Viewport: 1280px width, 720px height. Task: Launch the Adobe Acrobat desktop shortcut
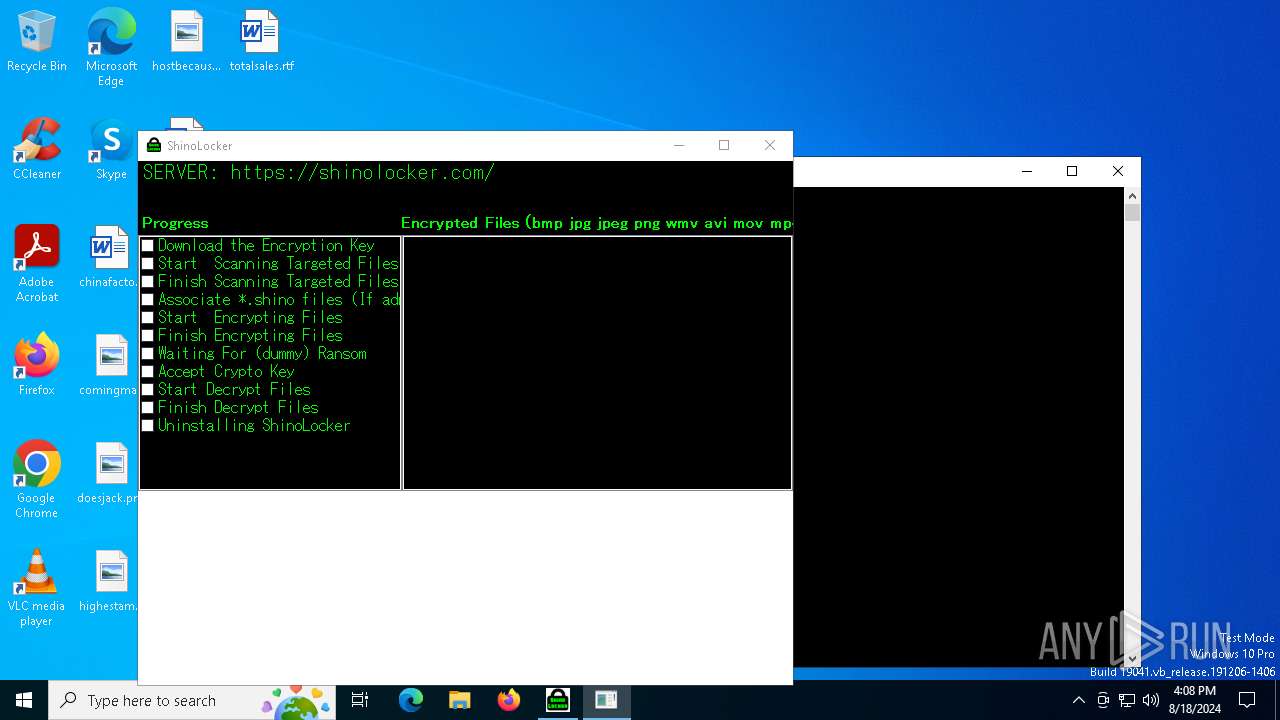37,265
